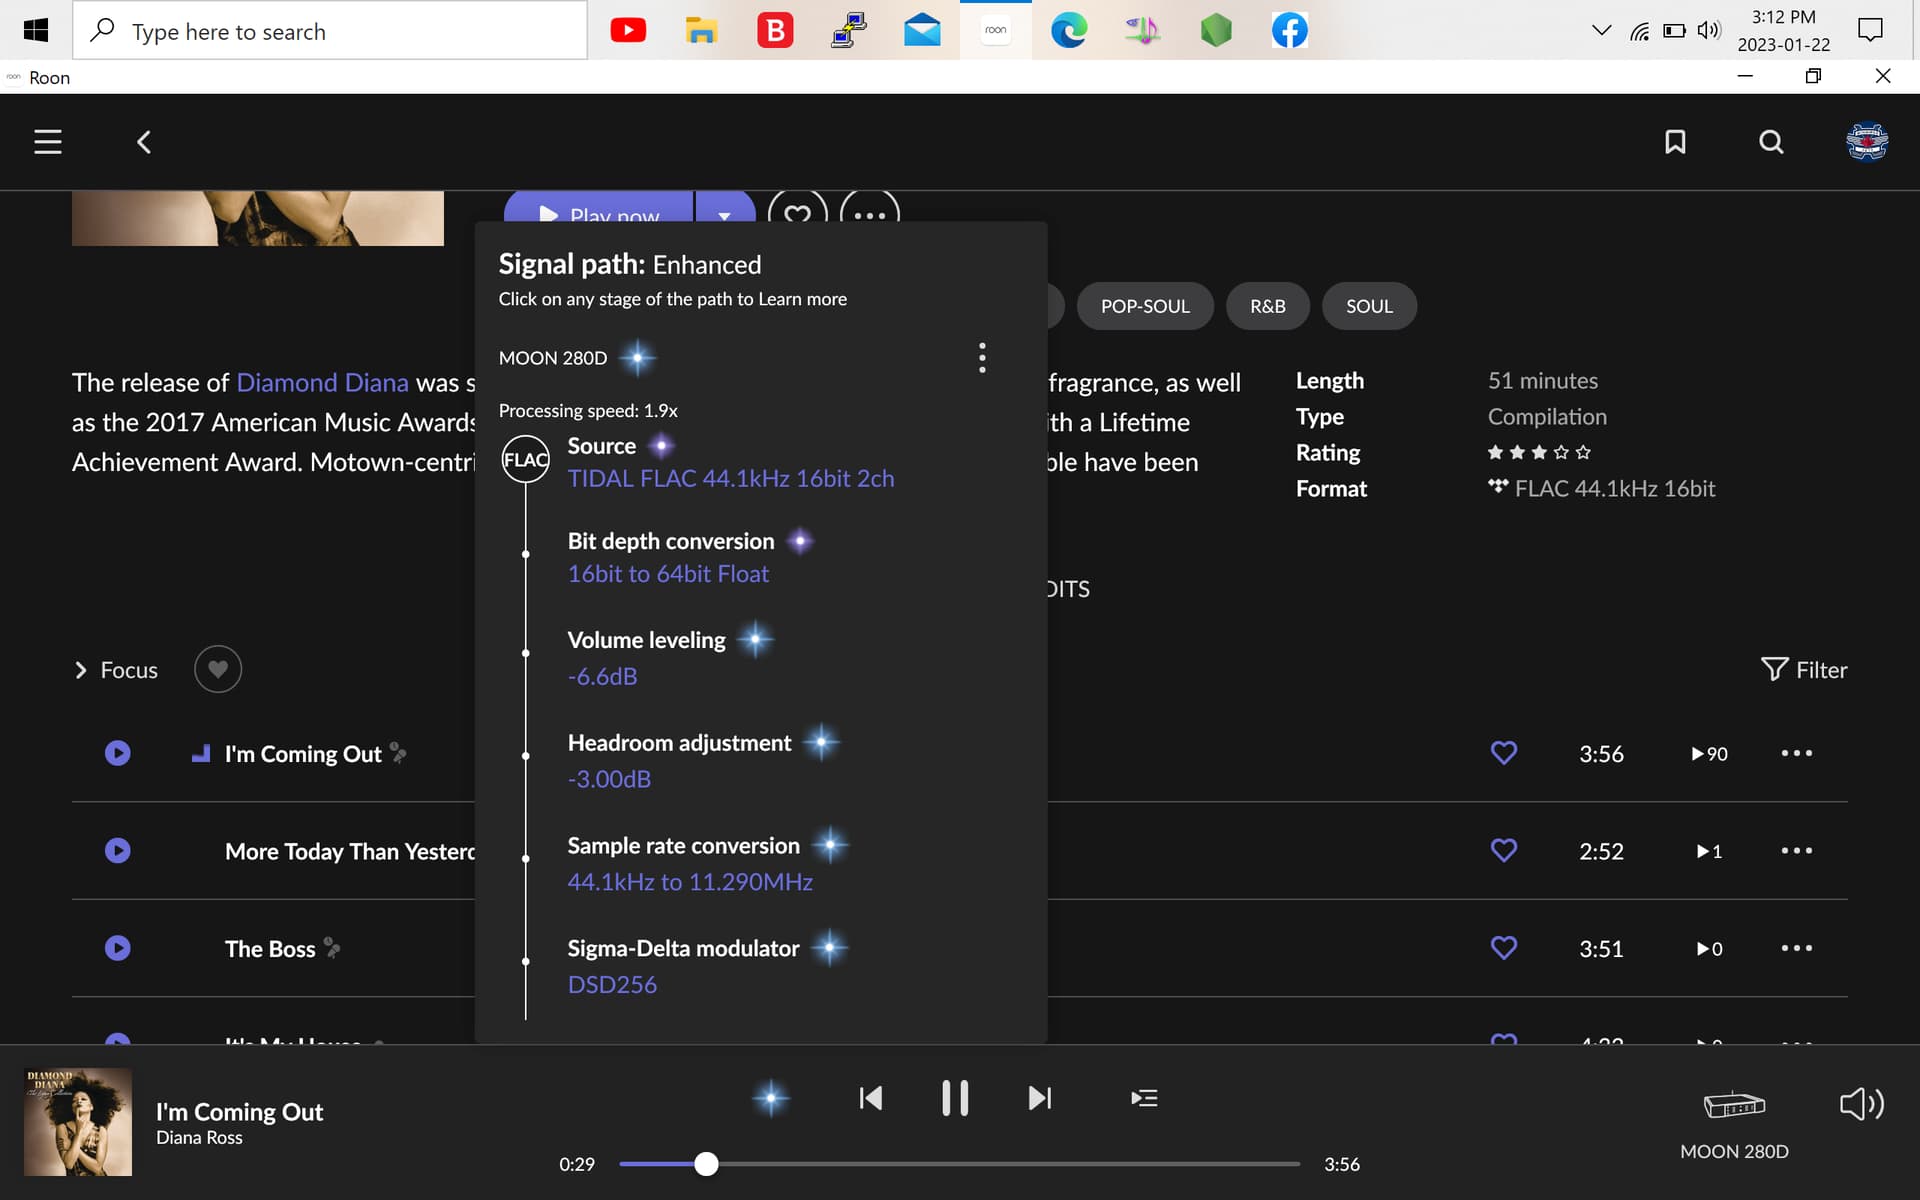
Task: Open the Roon hamburger menu
Action: [x=48, y=142]
